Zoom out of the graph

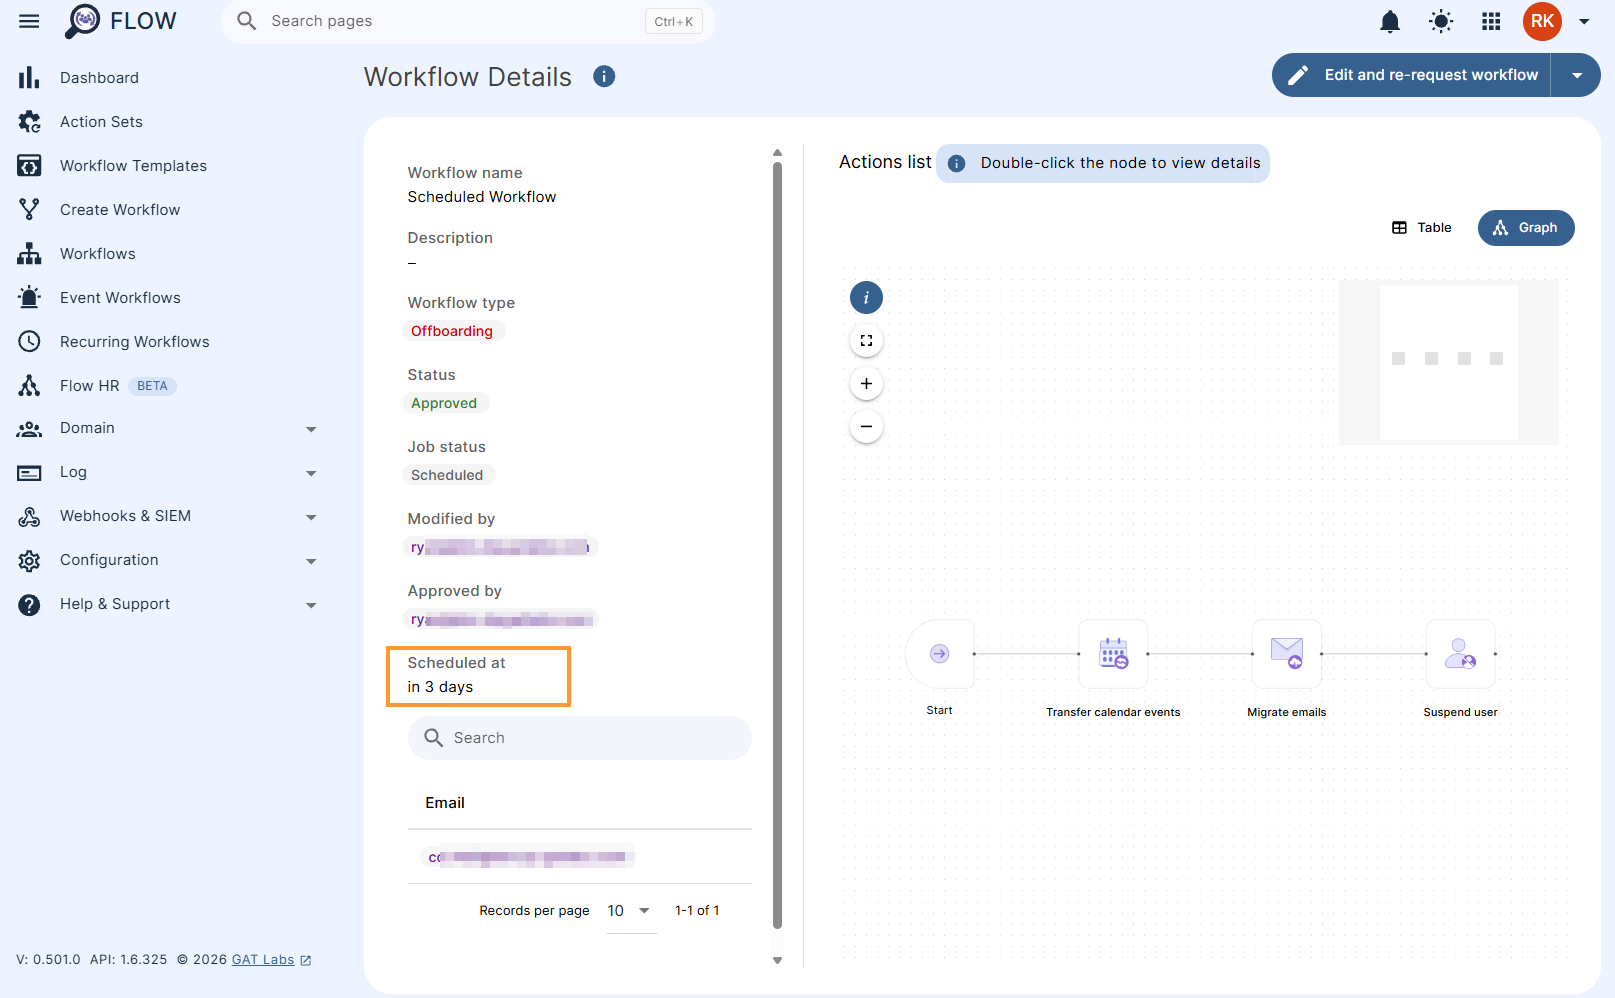(x=866, y=427)
